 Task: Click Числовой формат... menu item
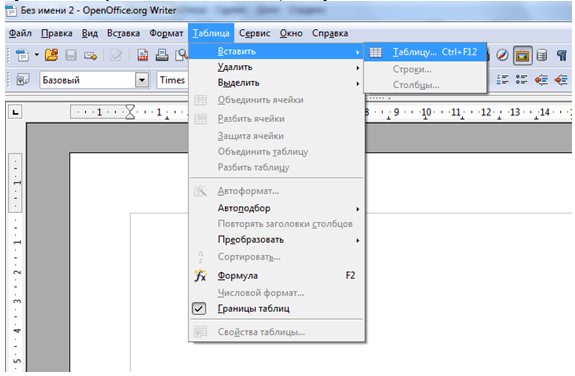(276, 293)
